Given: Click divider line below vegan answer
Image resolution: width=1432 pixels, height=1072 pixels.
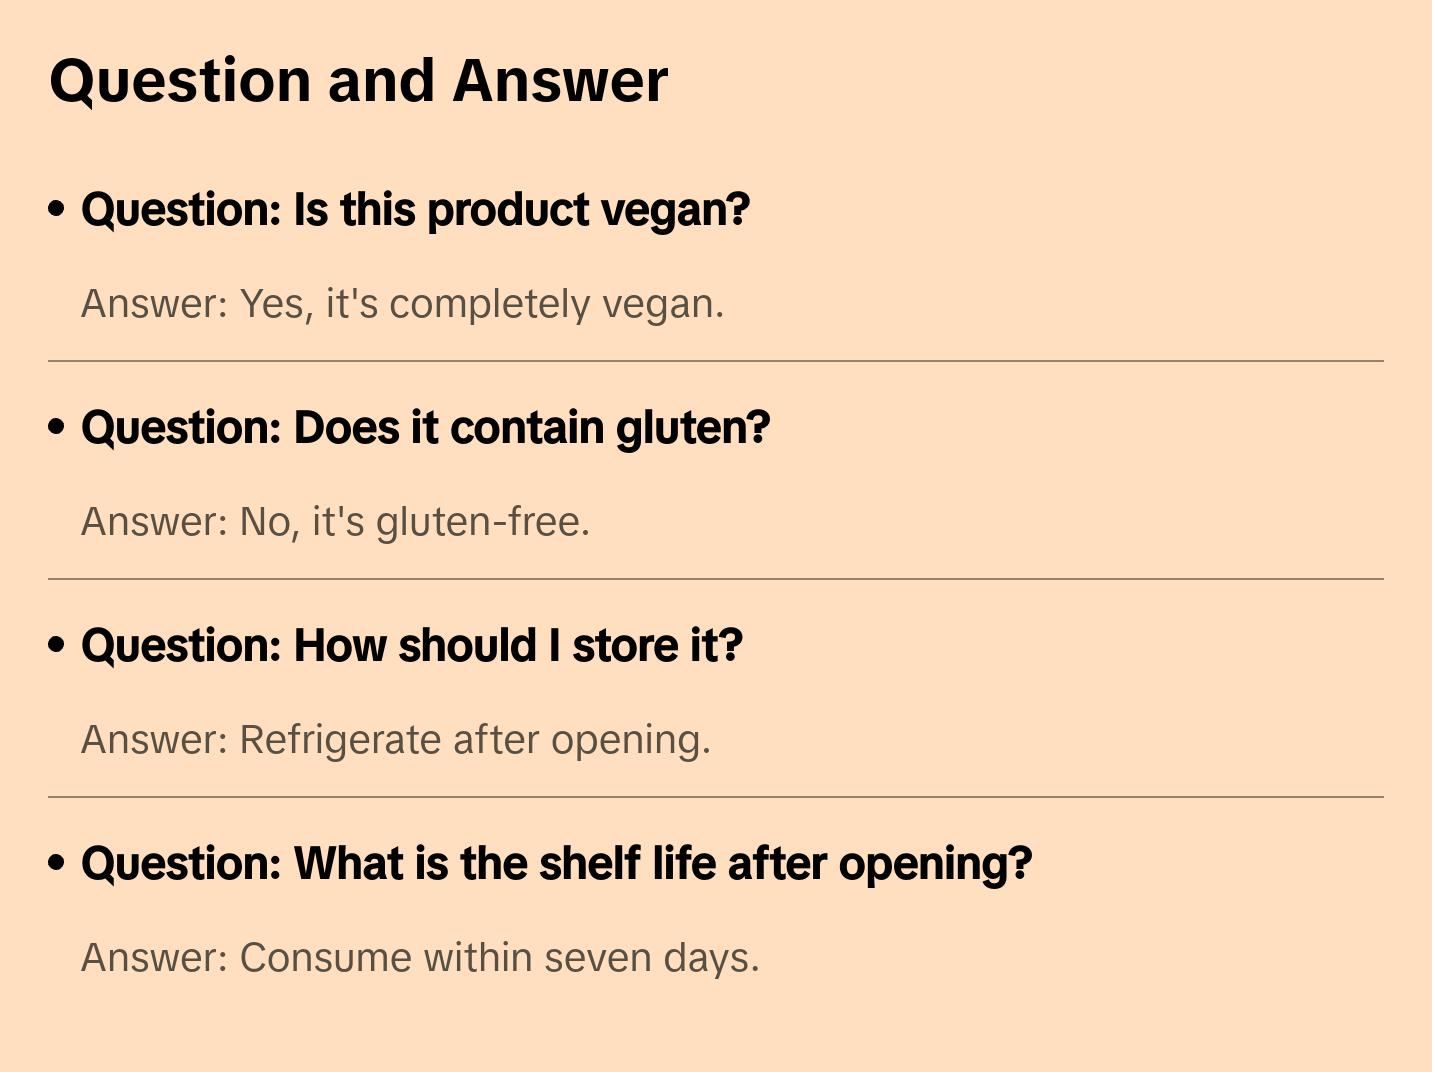Looking at the screenshot, I should point(716,361).
